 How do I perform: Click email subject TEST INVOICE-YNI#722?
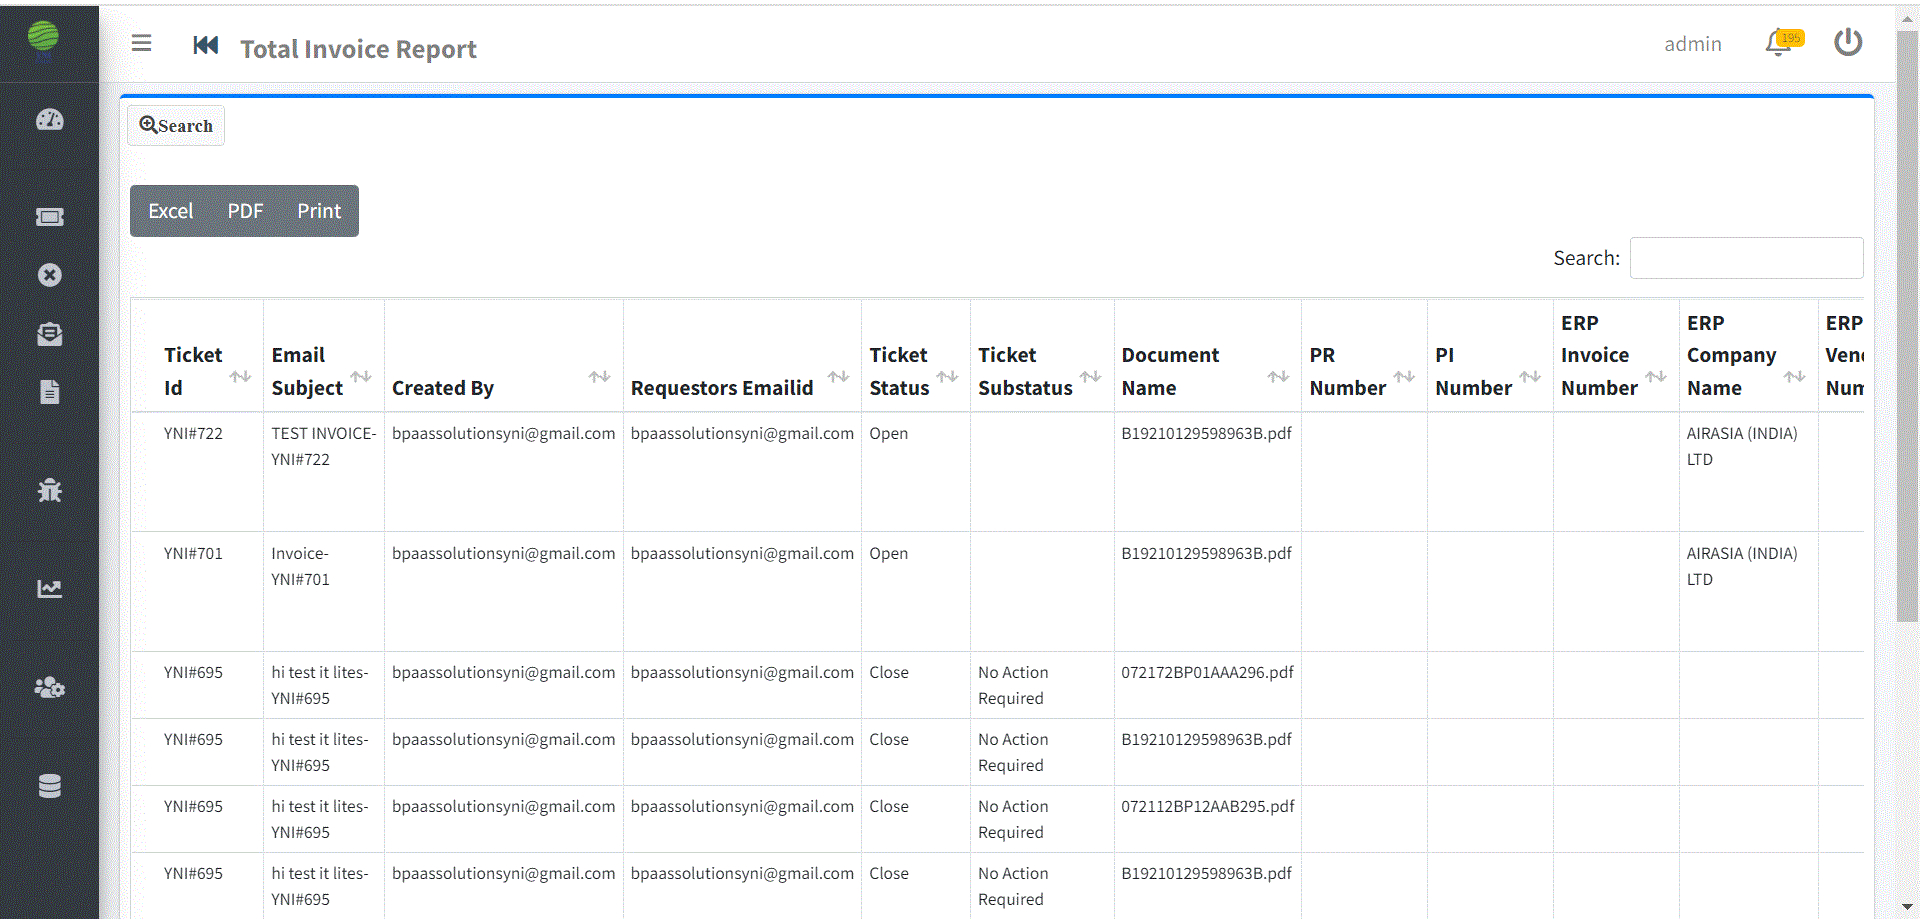tap(324, 447)
